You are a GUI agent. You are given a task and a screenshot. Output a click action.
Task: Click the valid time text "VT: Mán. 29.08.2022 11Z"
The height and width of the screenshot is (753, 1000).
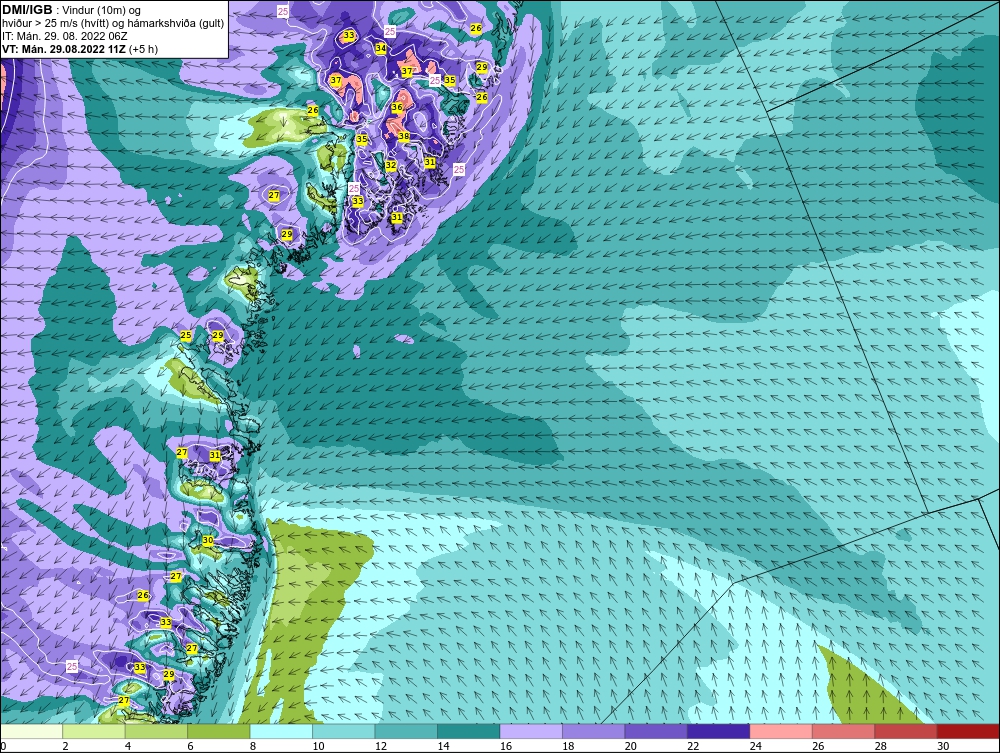64,49
